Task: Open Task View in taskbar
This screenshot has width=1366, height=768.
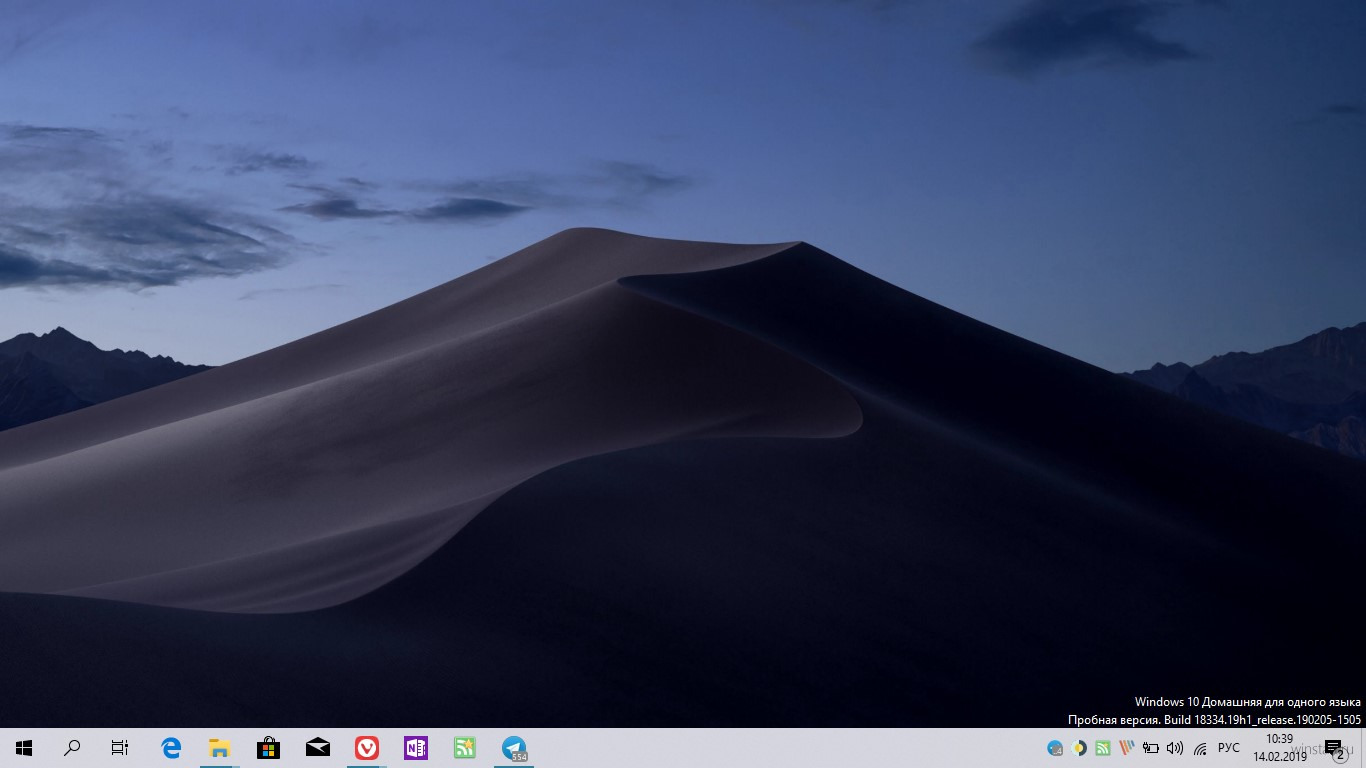Action: point(120,747)
